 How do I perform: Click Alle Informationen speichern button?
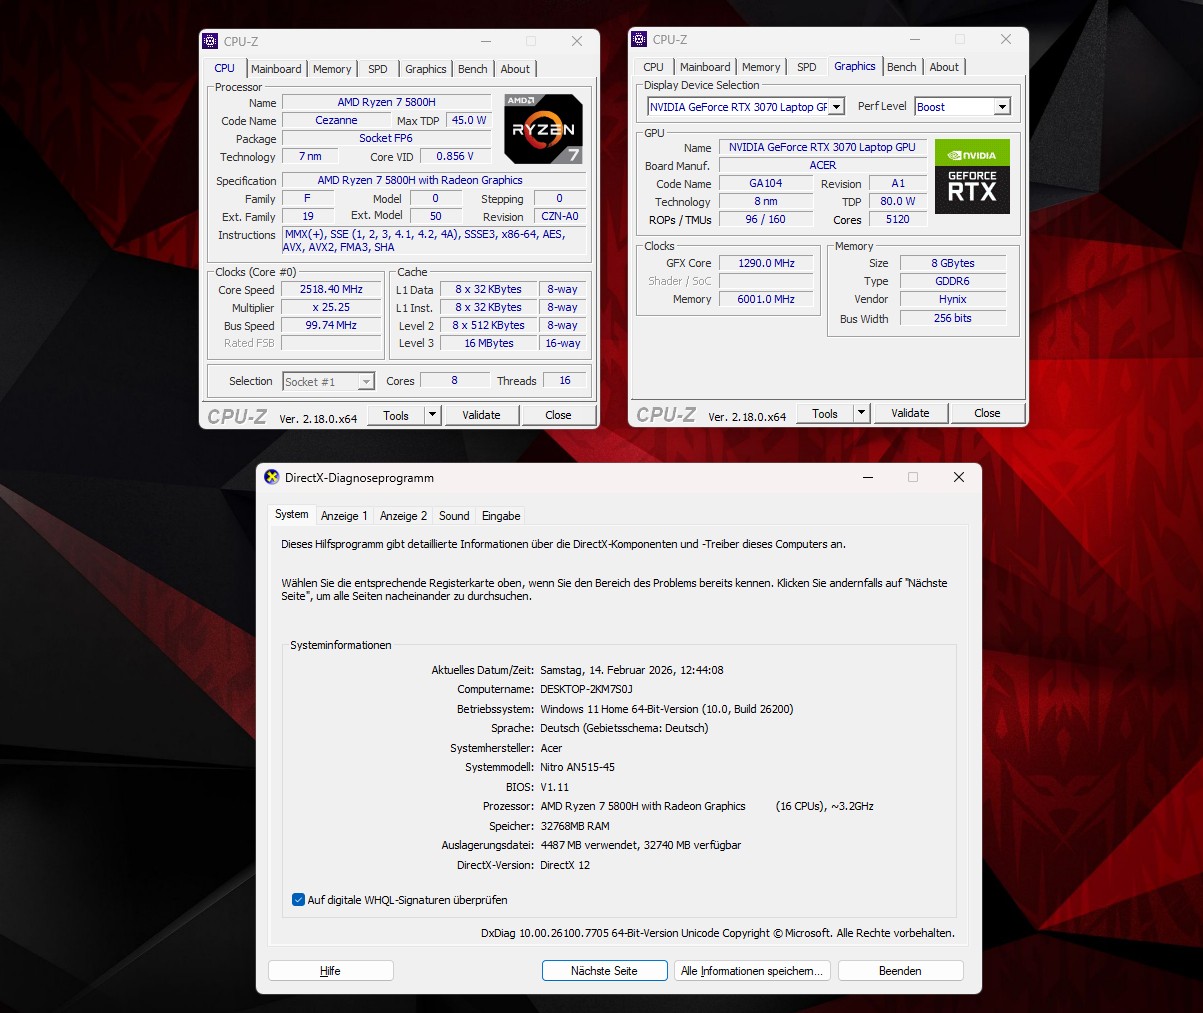tap(752, 971)
